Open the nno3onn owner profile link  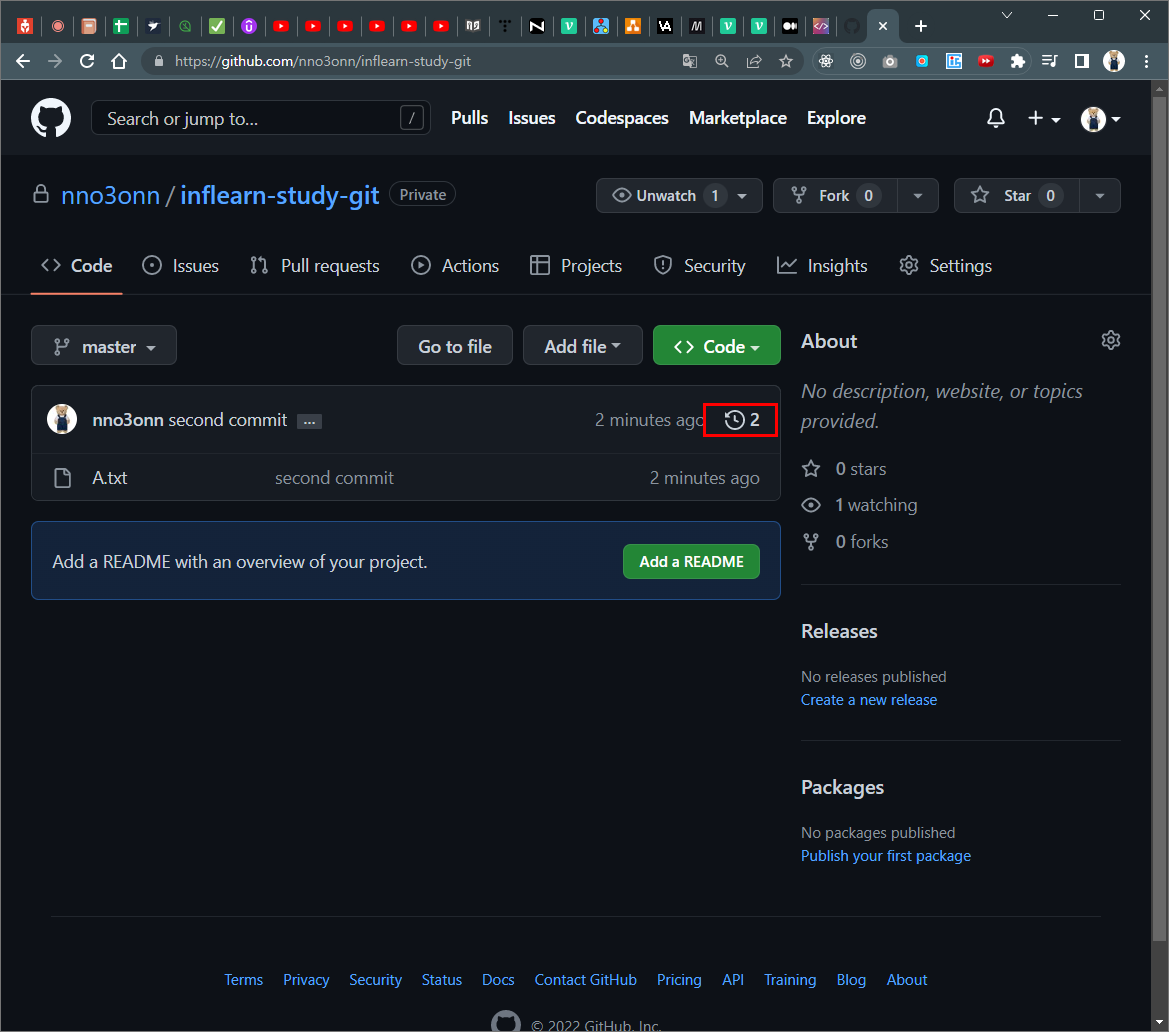click(110, 195)
